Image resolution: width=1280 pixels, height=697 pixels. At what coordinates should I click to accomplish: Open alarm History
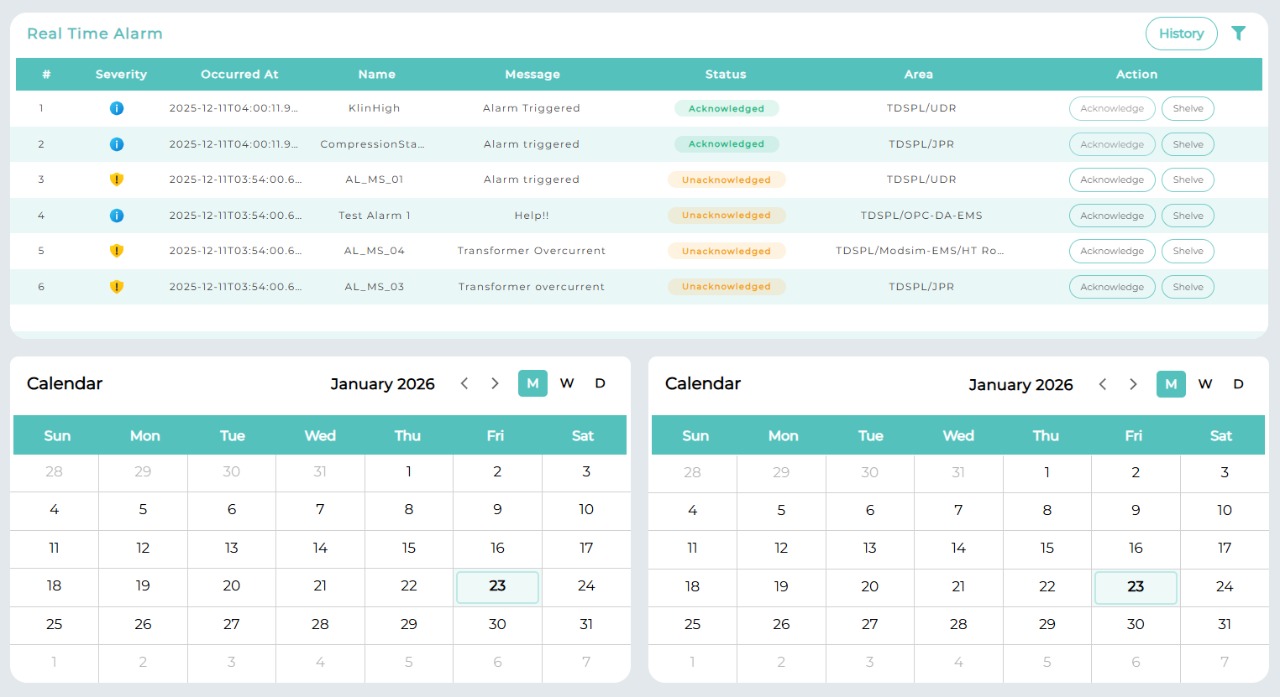(1181, 33)
